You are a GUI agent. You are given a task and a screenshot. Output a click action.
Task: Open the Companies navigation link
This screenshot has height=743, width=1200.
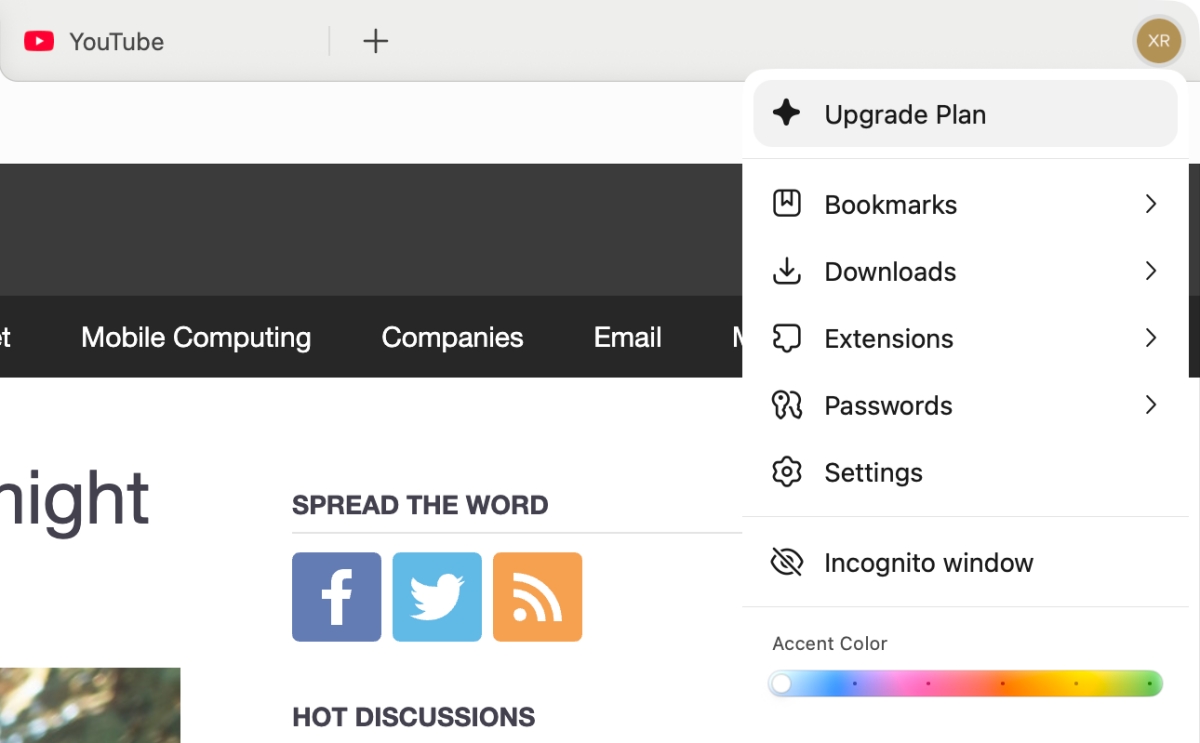(452, 337)
